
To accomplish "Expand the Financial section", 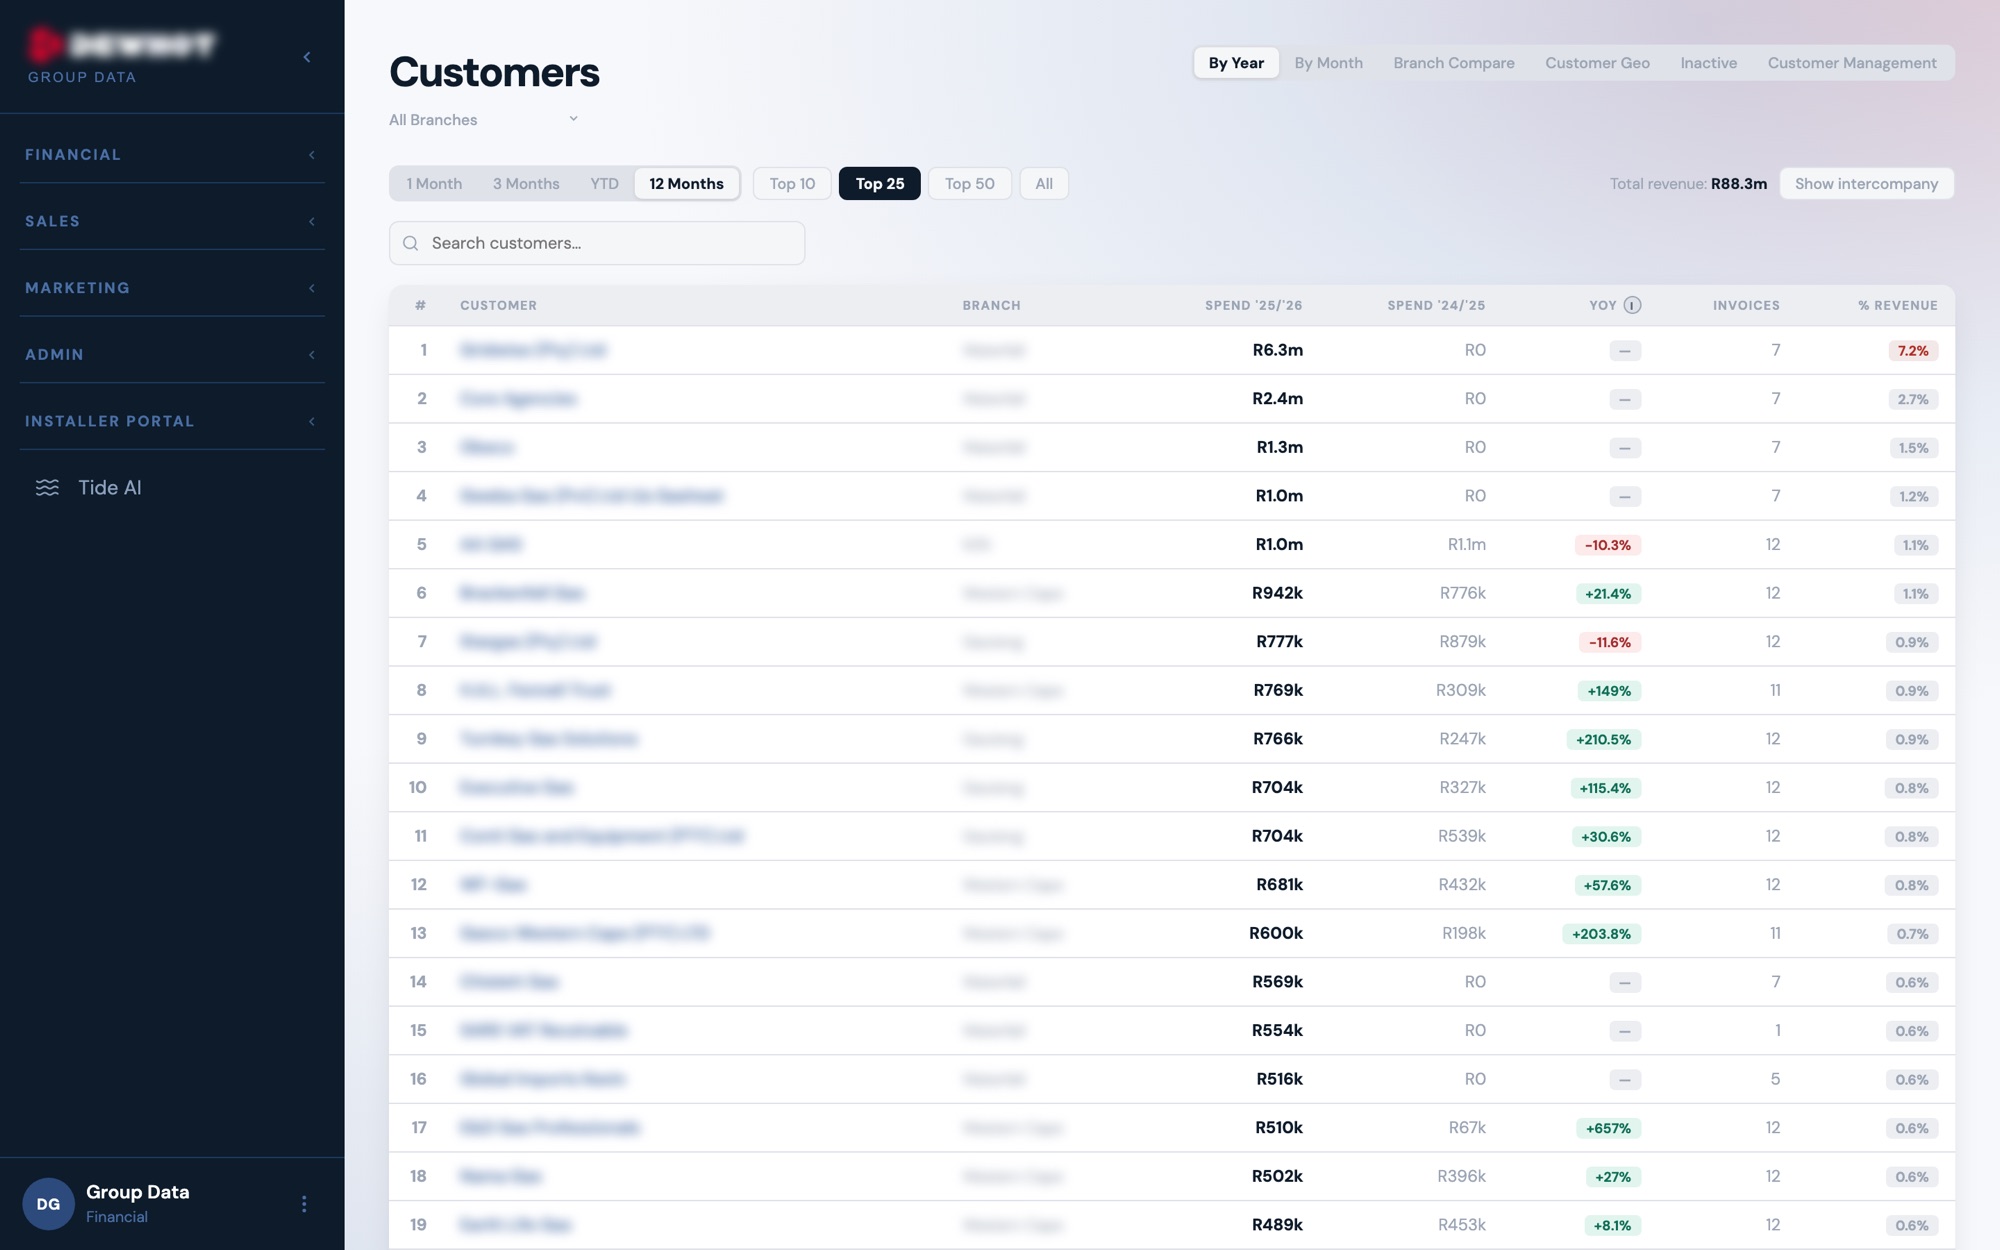I will 172,155.
